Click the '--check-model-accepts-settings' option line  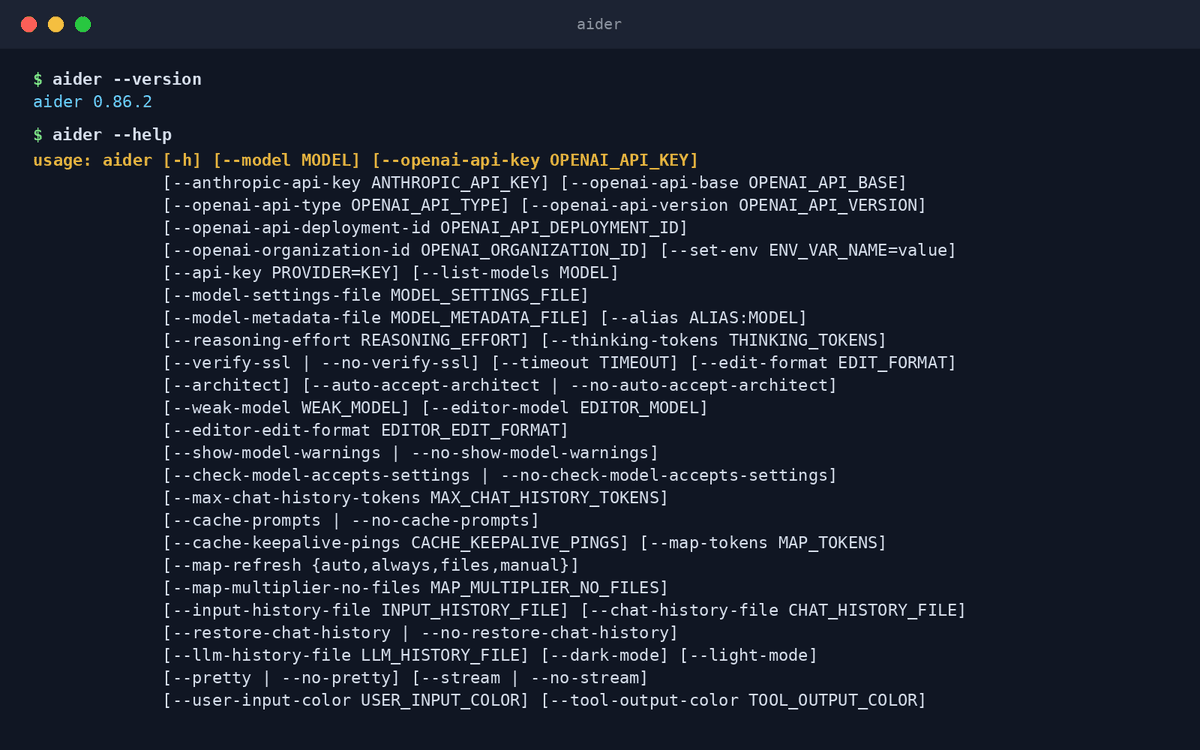pos(500,475)
